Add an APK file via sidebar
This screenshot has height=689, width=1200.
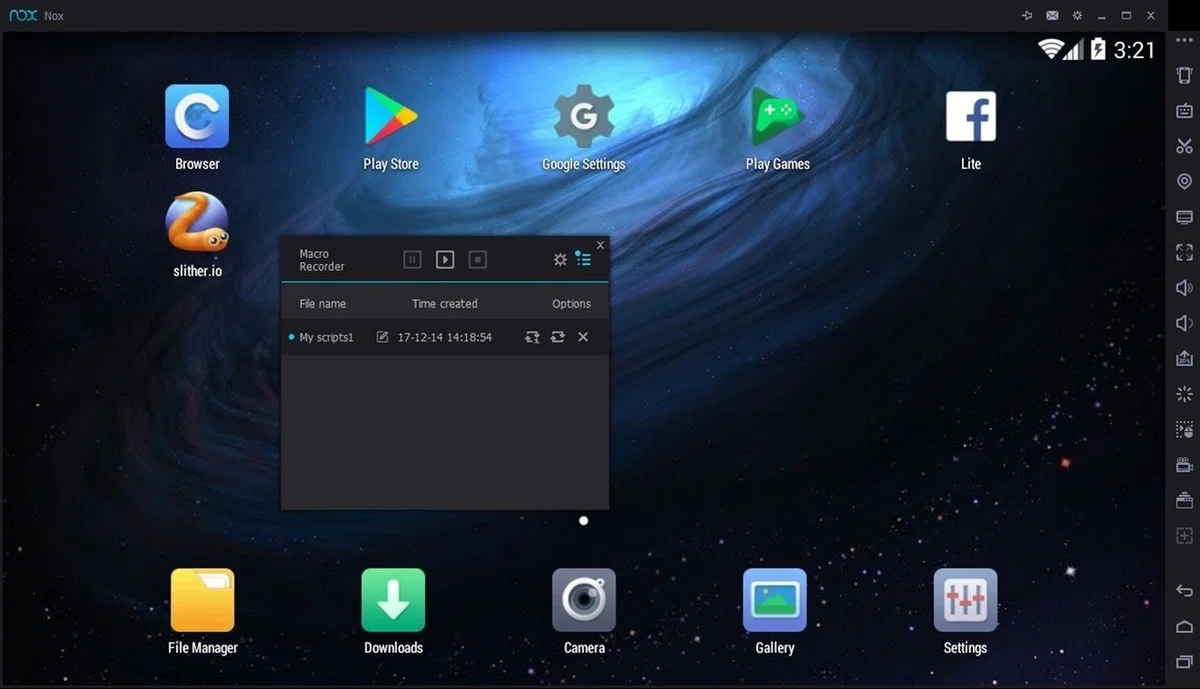1184,359
